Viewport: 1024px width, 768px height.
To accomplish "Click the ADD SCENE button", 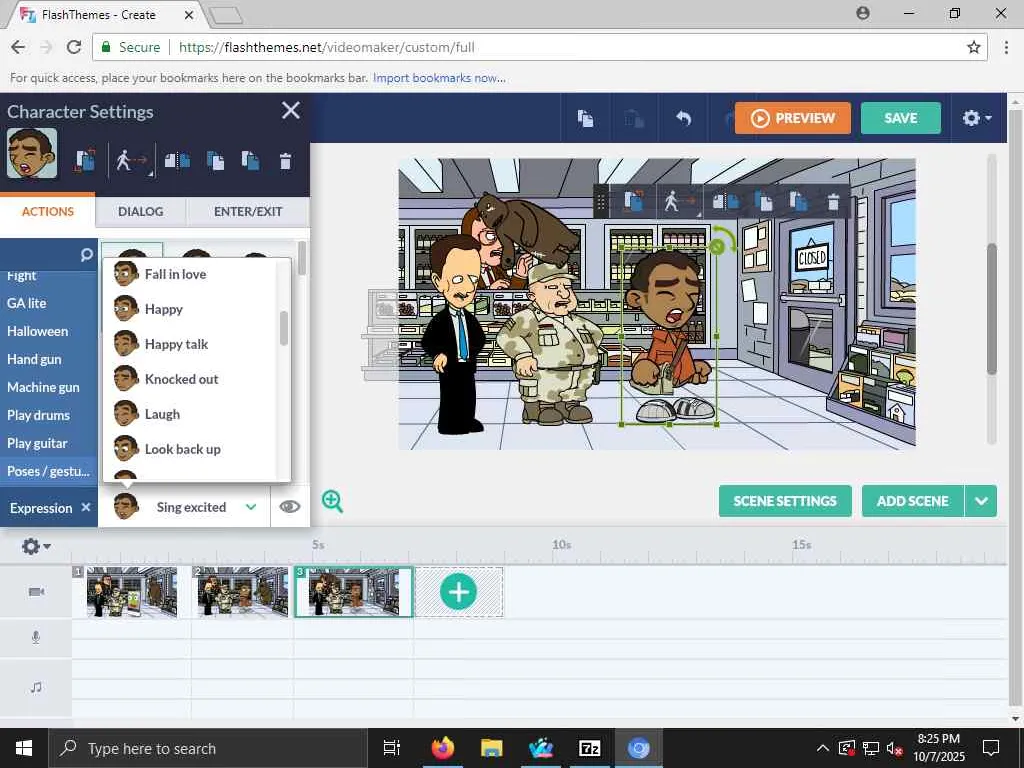I will (912, 501).
